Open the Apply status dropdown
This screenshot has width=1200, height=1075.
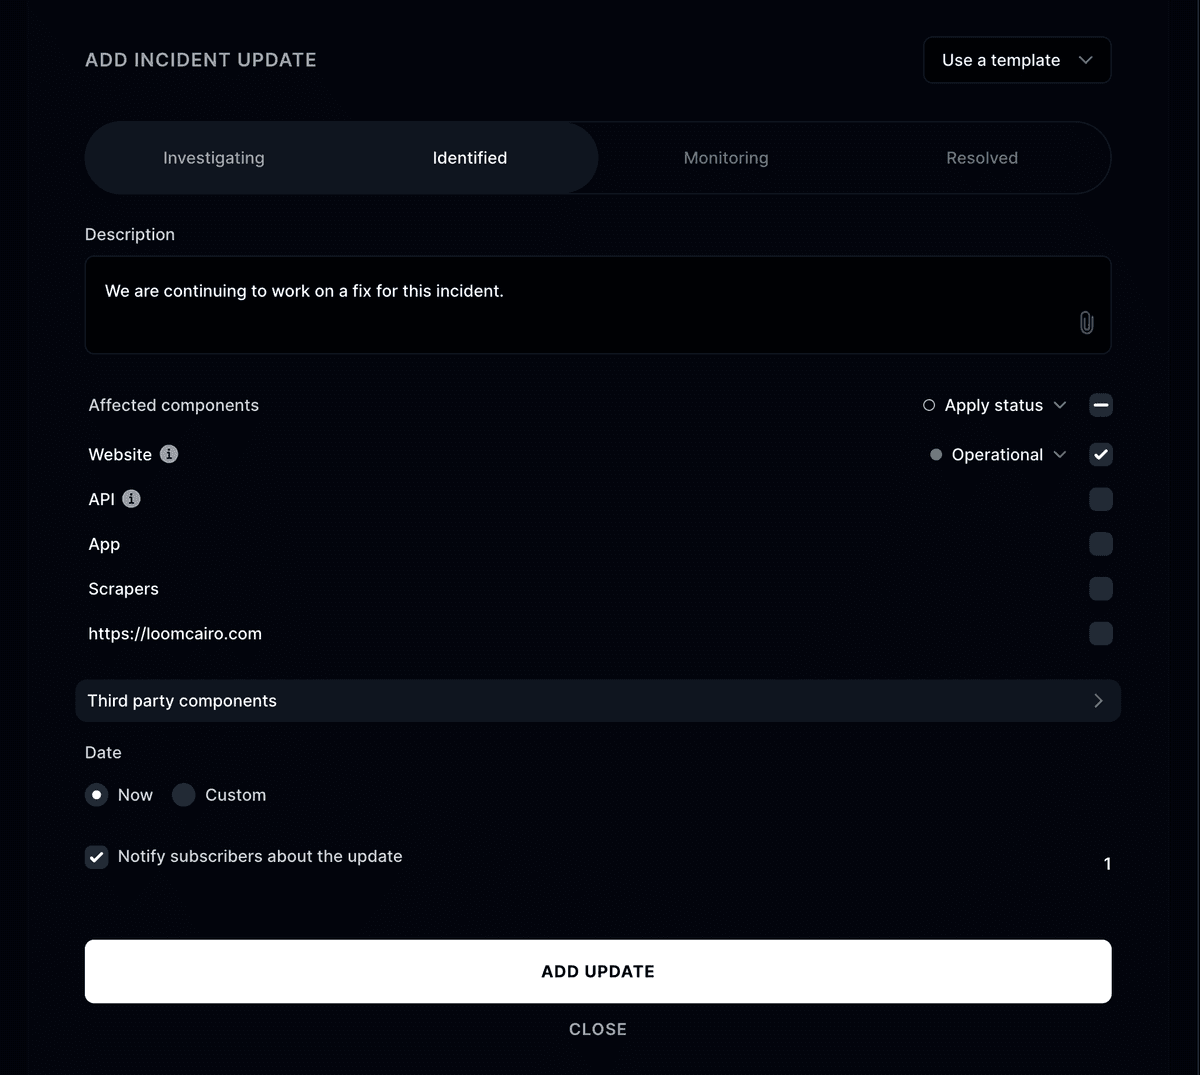pyautogui.click(x=1059, y=405)
